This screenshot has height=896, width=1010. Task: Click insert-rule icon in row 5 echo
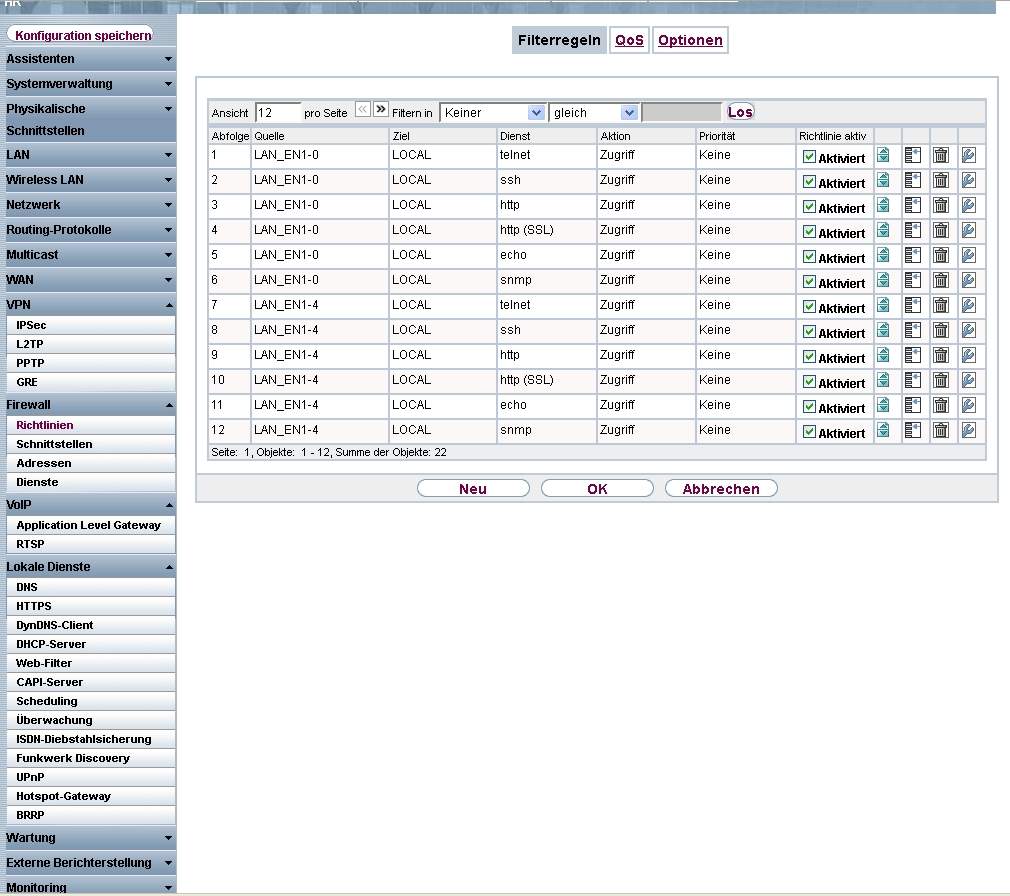tap(912, 256)
